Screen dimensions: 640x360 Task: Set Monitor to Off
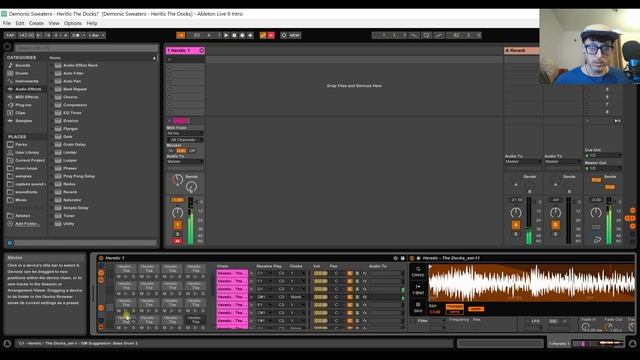pos(192,151)
